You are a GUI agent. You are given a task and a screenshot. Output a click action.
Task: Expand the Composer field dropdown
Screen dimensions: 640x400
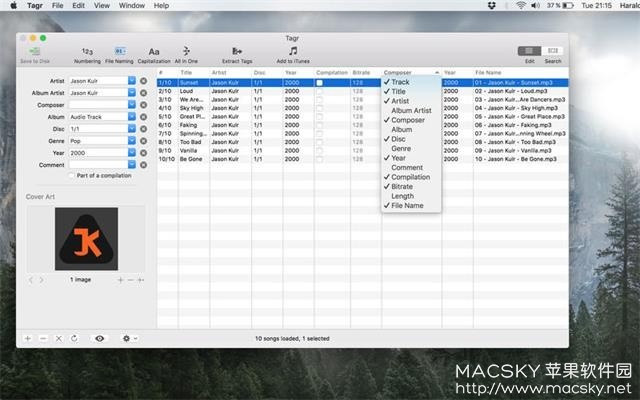[x=132, y=104]
